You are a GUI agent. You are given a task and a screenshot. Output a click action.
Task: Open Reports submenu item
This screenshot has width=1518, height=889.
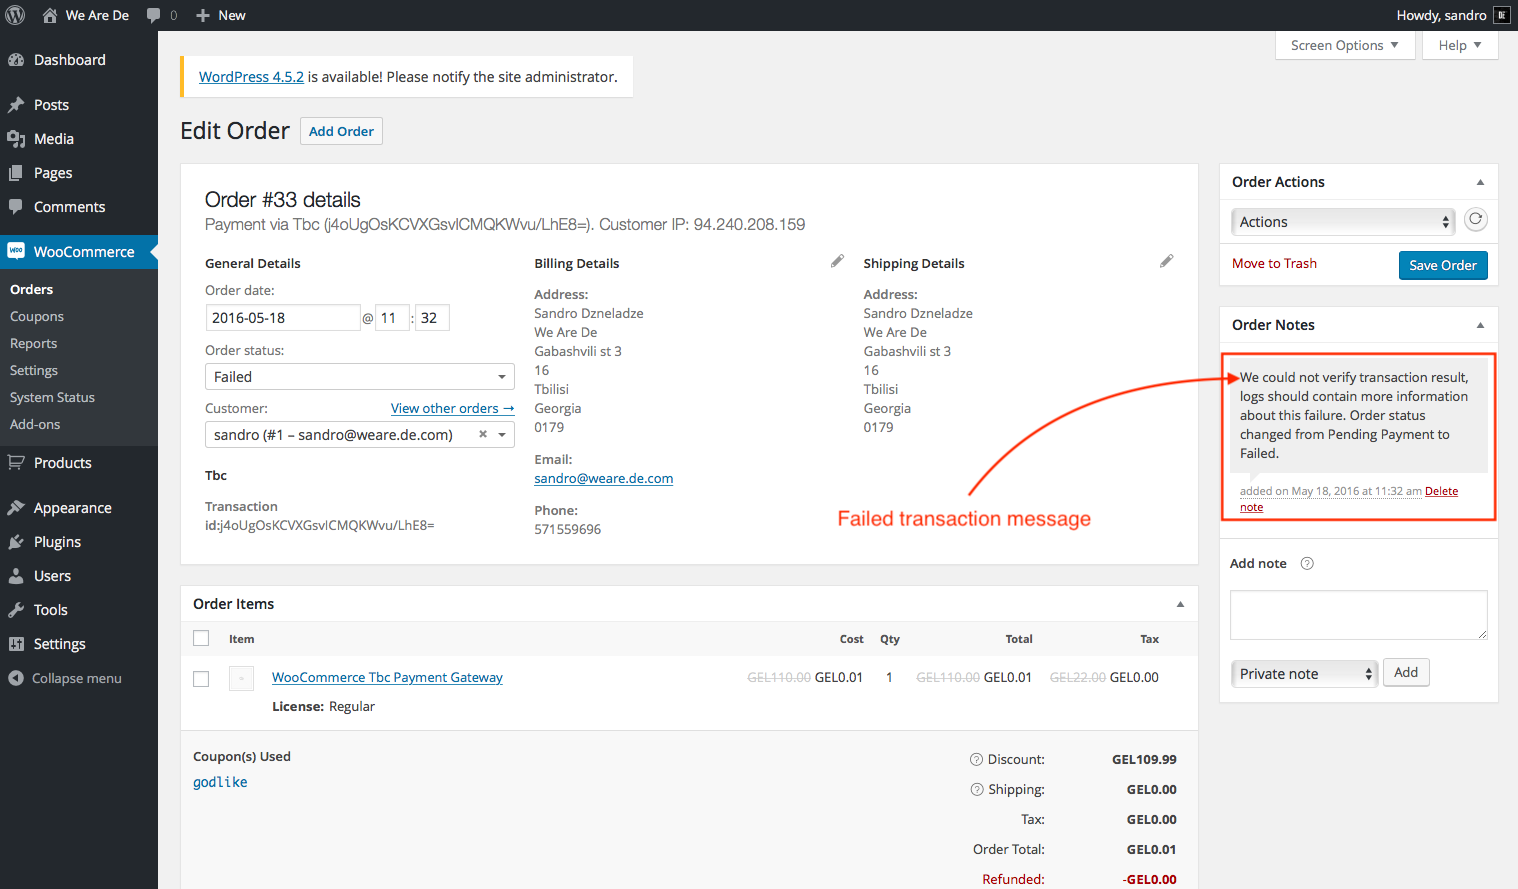33,343
